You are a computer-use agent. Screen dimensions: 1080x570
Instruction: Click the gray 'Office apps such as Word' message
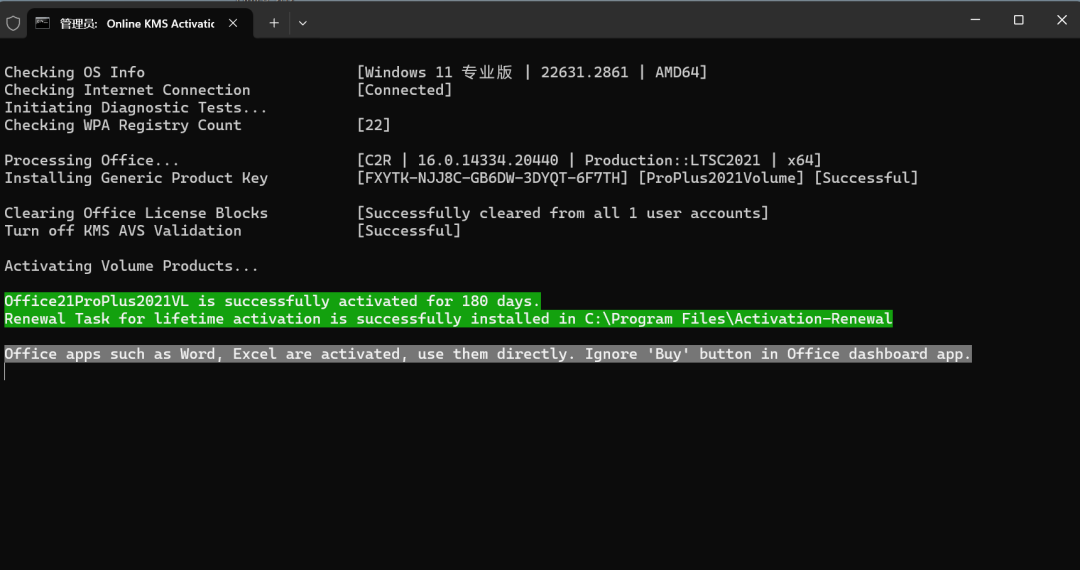(x=487, y=354)
